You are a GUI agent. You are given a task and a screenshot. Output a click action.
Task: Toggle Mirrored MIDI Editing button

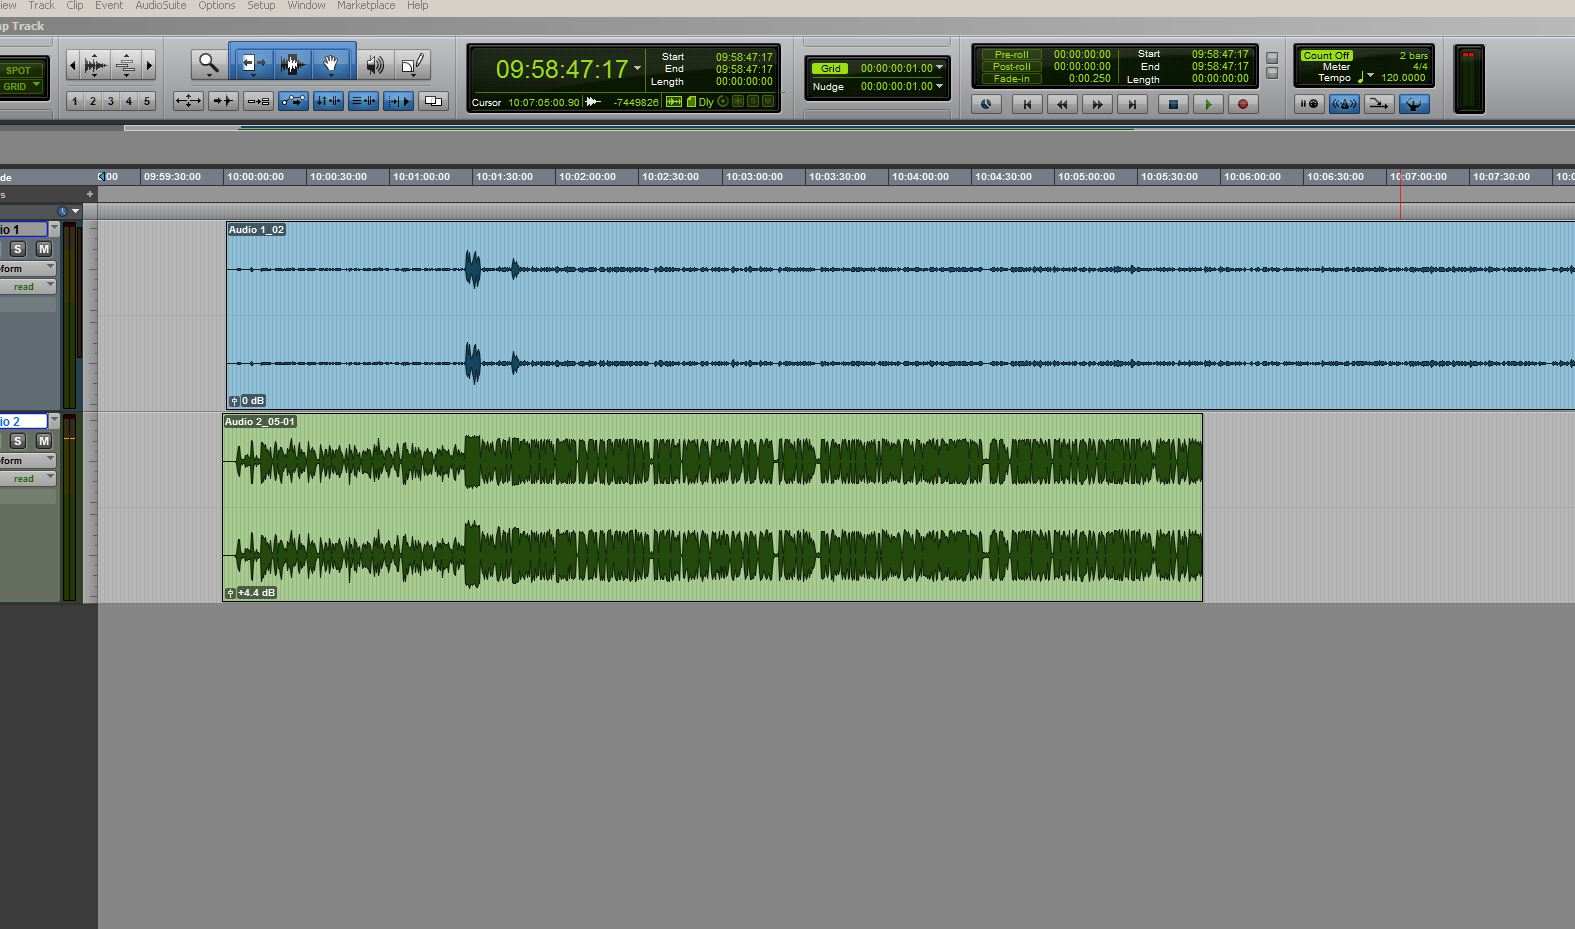(x=258, y=101)
